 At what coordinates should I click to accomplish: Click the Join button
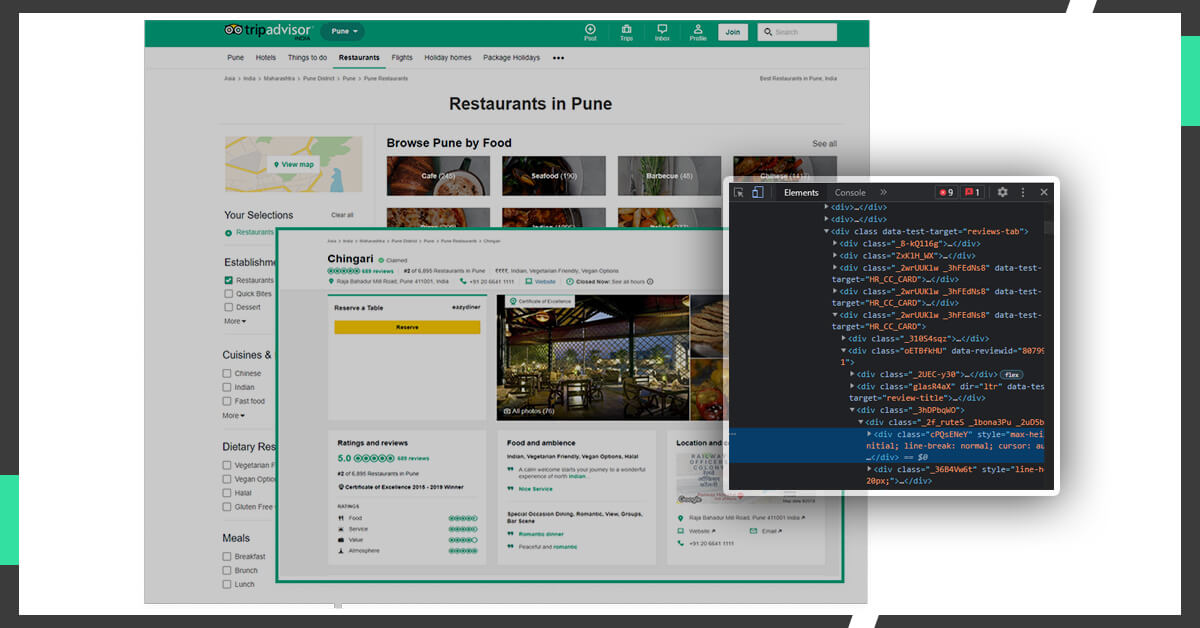click(x=733, y=31)
